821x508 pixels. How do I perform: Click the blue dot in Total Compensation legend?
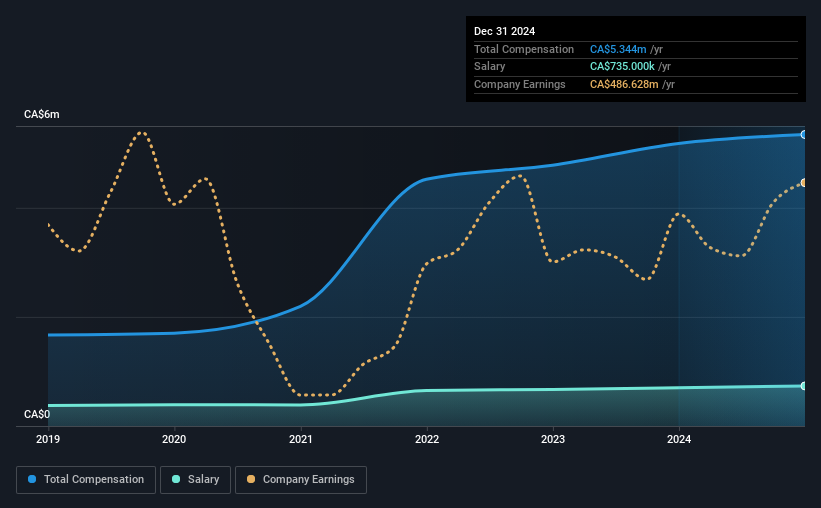click(x=32, y=479)
